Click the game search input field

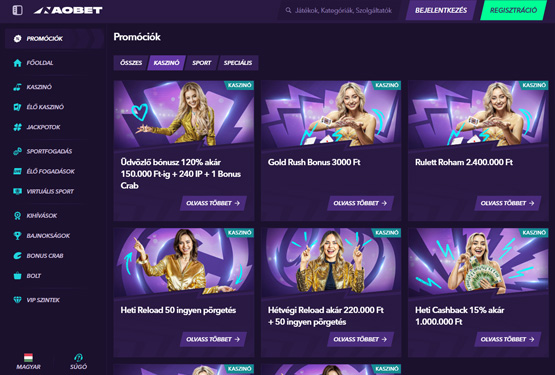point(339,10)
